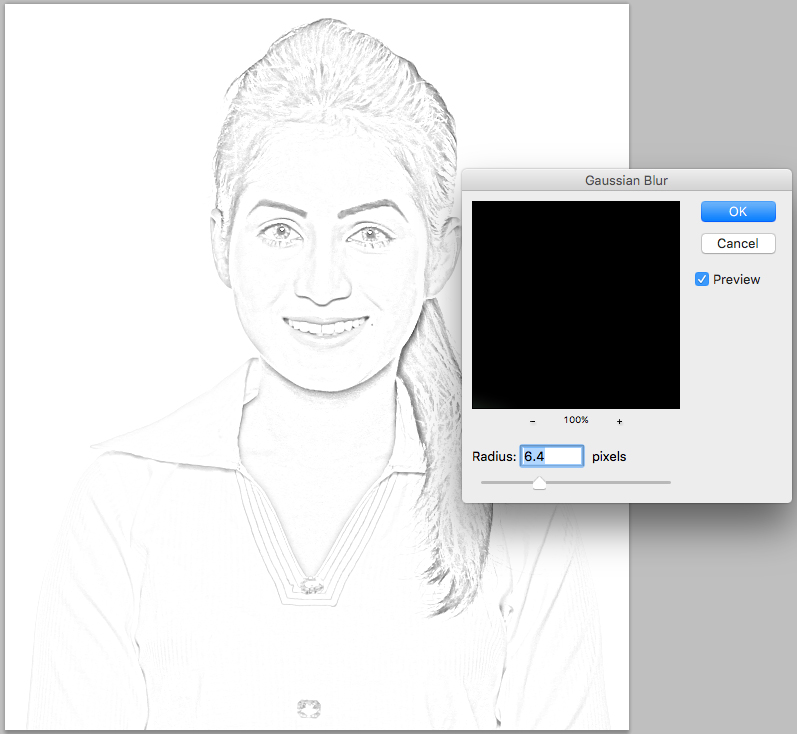Click the "Radius:" label text
797x734 pixels.
tap(494, 456)
